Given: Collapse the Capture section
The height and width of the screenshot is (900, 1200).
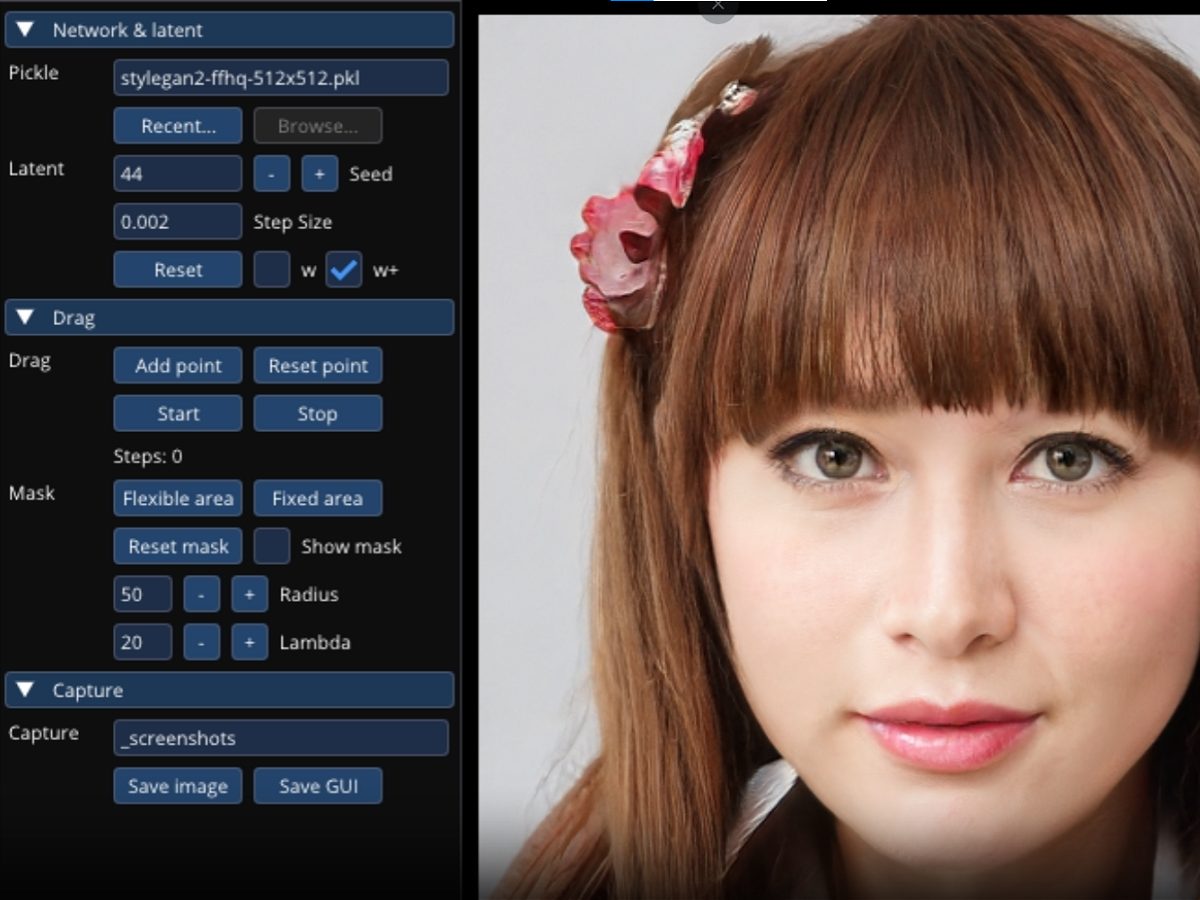Looking at the screenshot, I should 26,690.
